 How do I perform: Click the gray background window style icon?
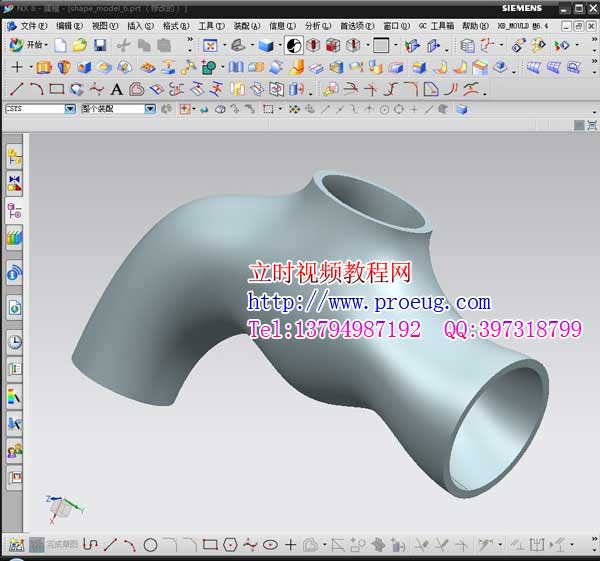(381, 46)
